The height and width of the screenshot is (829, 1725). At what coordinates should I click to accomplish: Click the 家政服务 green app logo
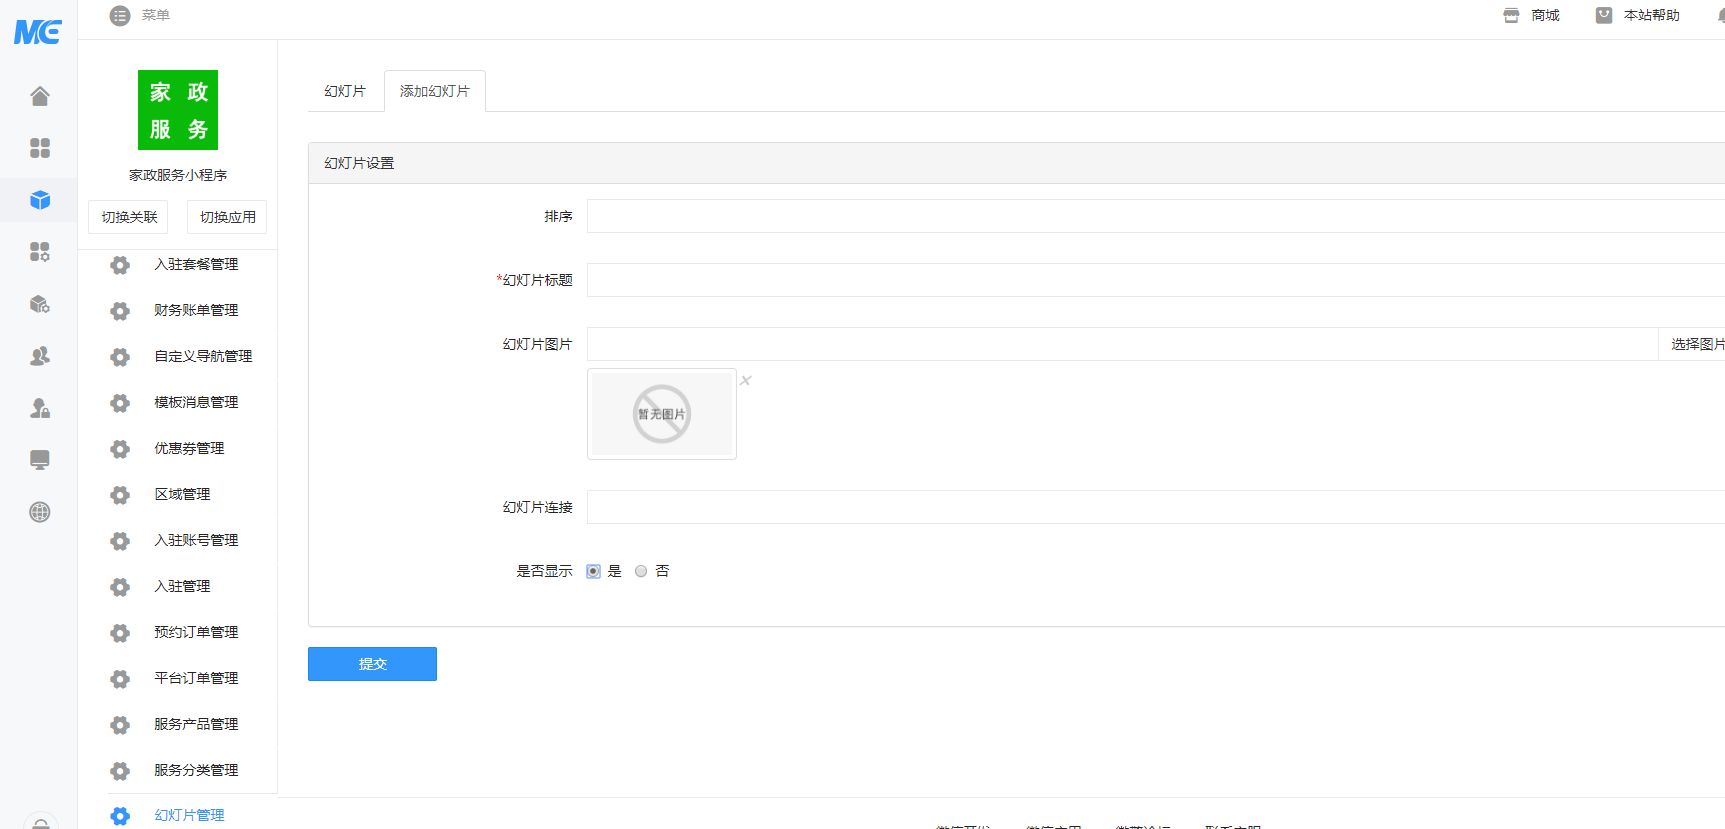pos(178,110)
